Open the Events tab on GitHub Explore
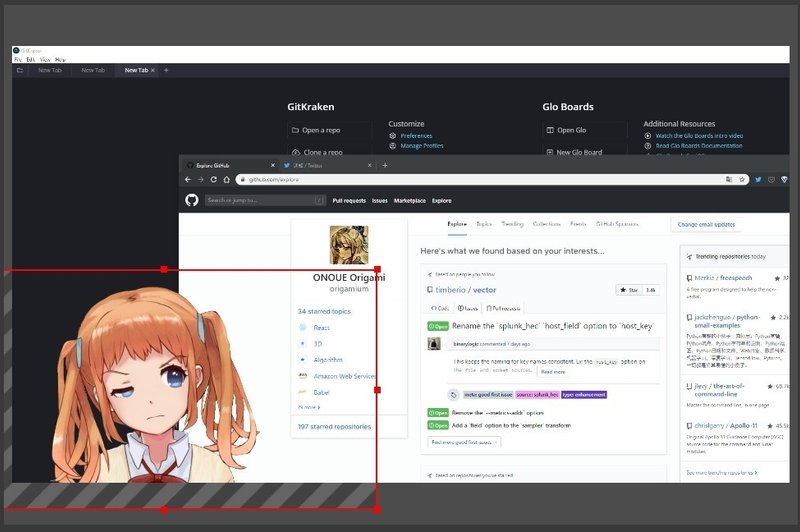Image resolution: width=800 pixels, height=532 pixels. click(578, 224)
